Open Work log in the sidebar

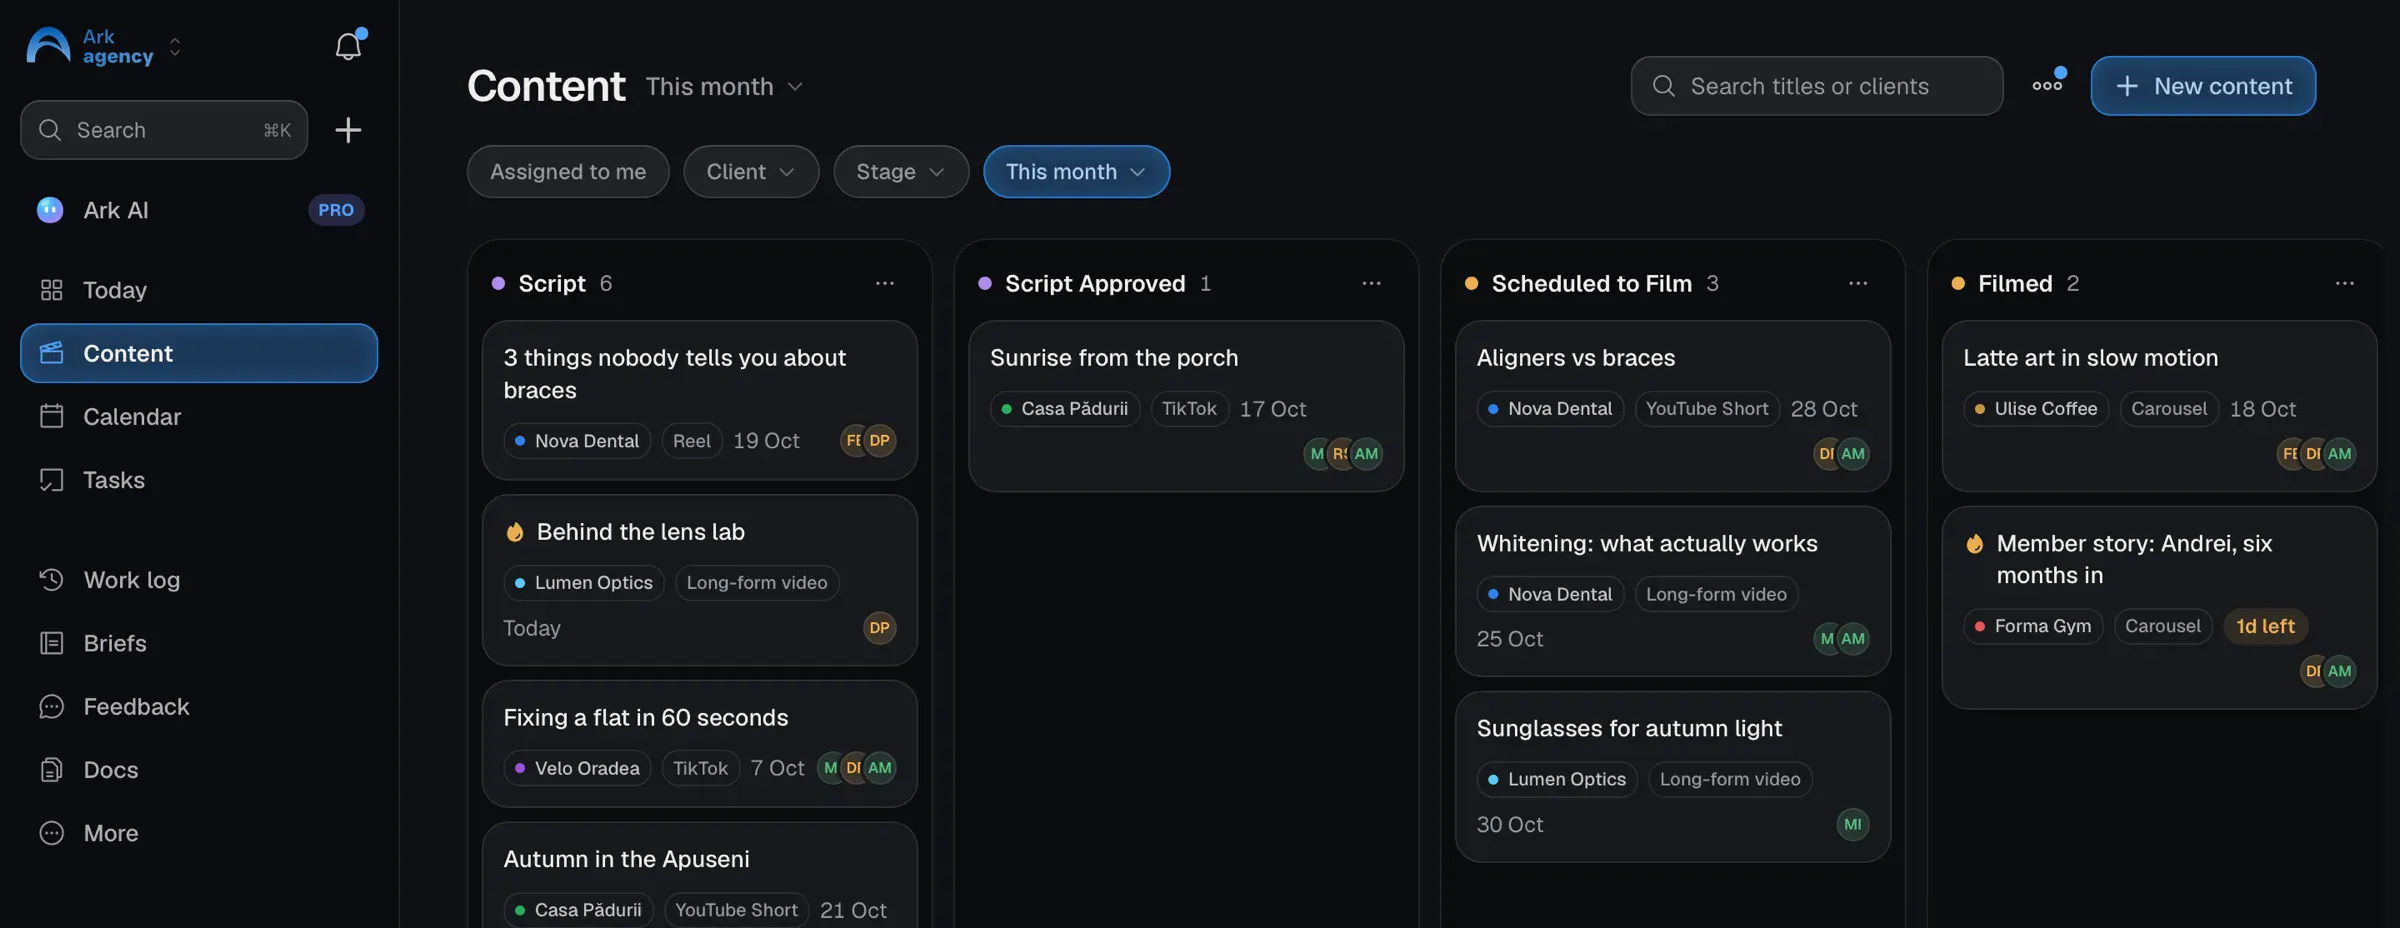pos(199,580)
